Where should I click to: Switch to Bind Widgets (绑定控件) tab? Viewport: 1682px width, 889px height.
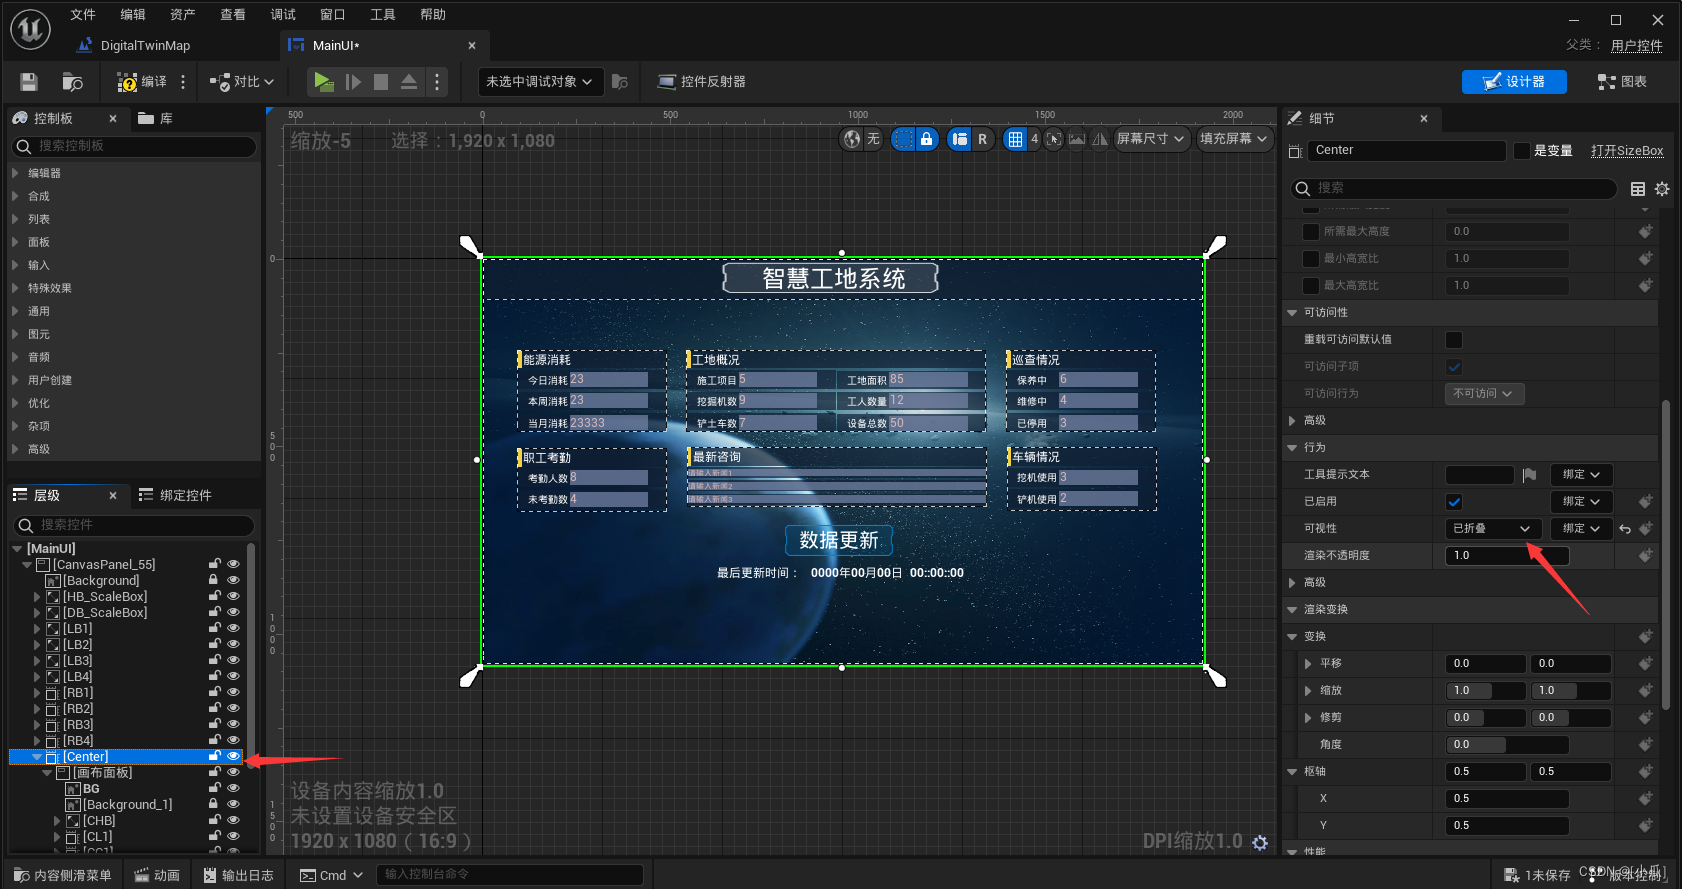(x=175, y=496)
